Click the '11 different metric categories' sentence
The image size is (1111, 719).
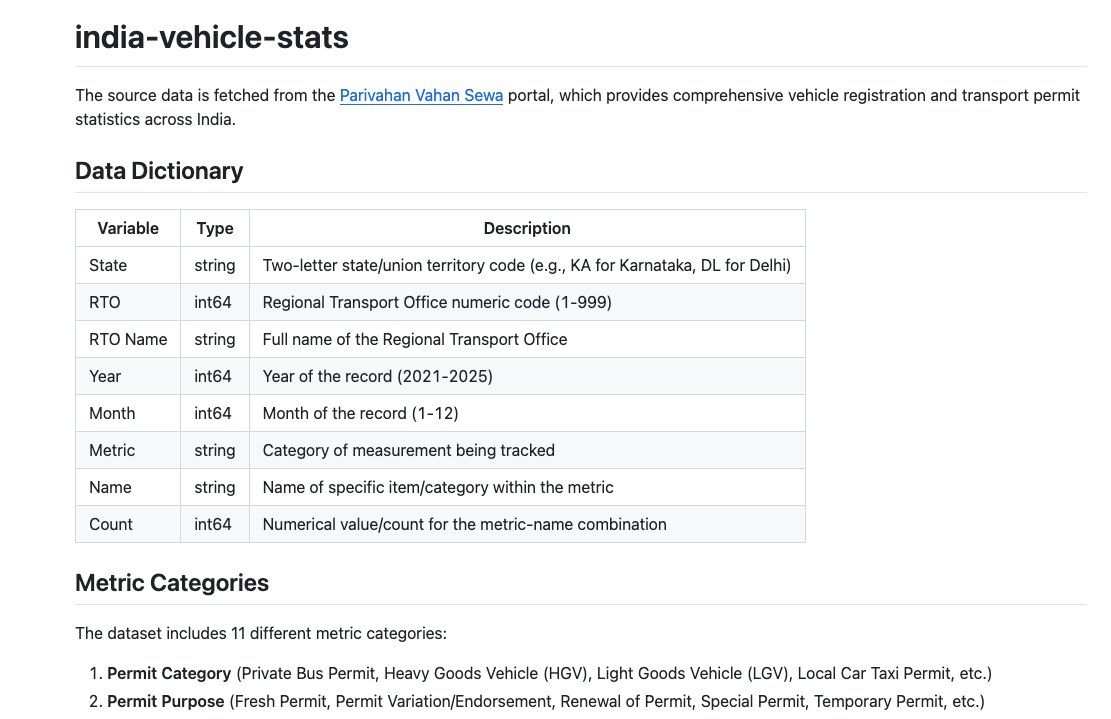point(261,633)
